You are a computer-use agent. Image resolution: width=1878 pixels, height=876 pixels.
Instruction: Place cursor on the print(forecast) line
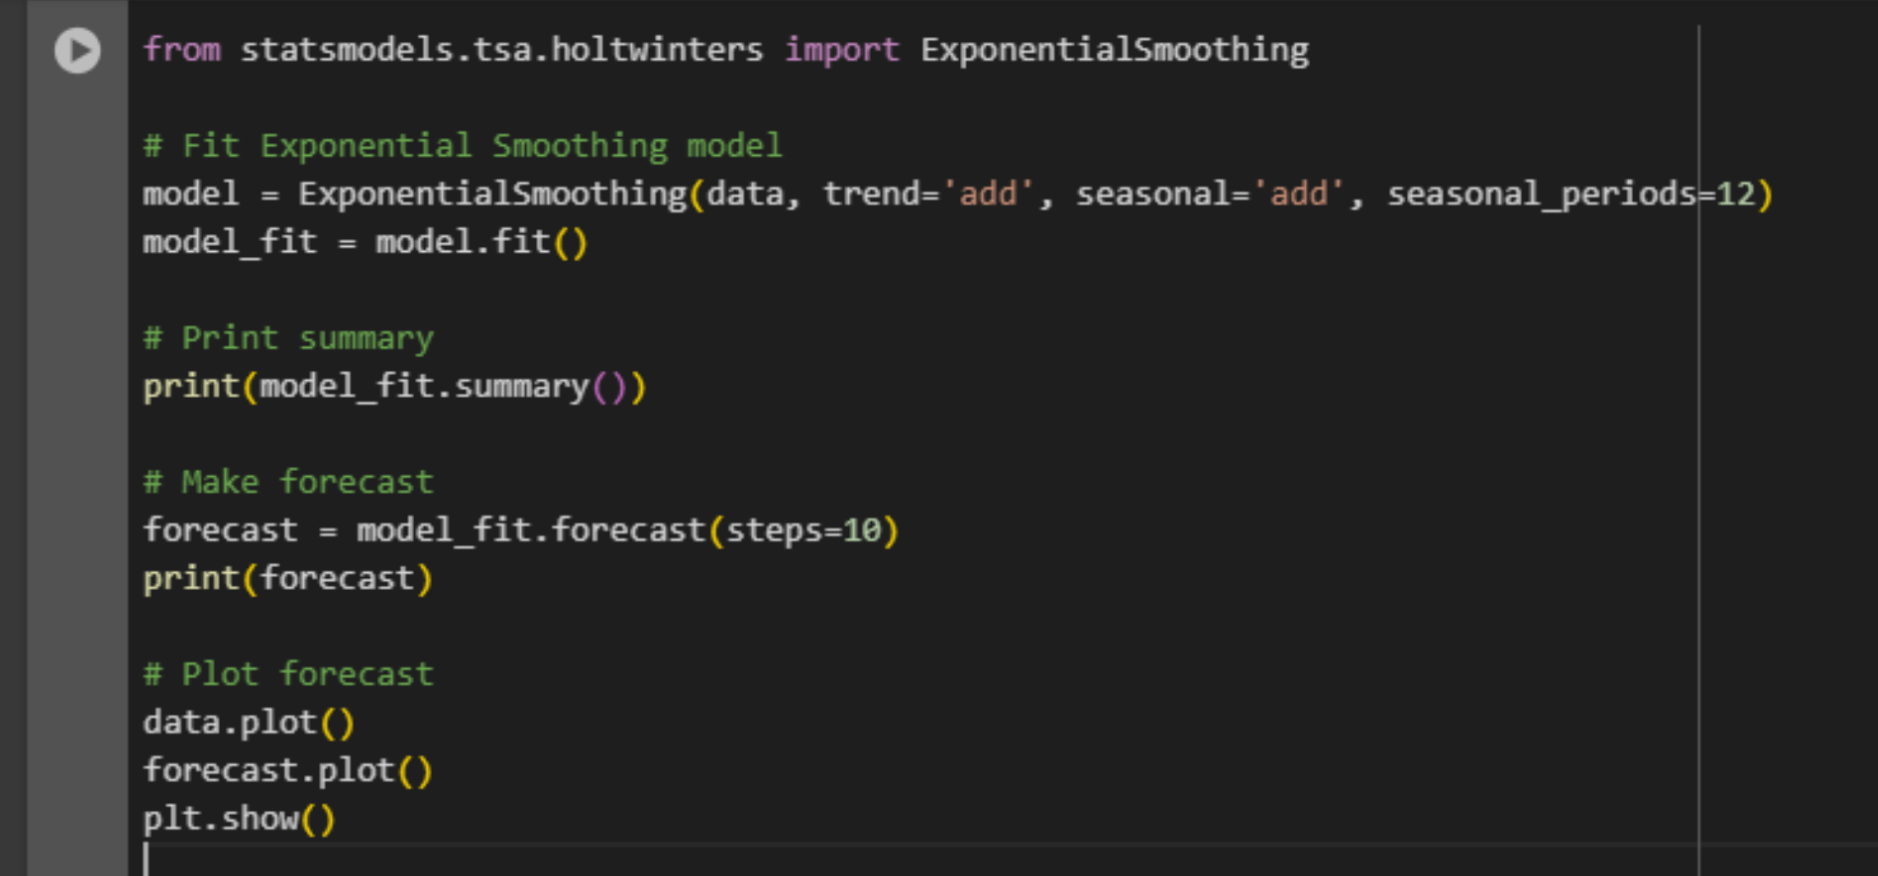pos(288,578)
